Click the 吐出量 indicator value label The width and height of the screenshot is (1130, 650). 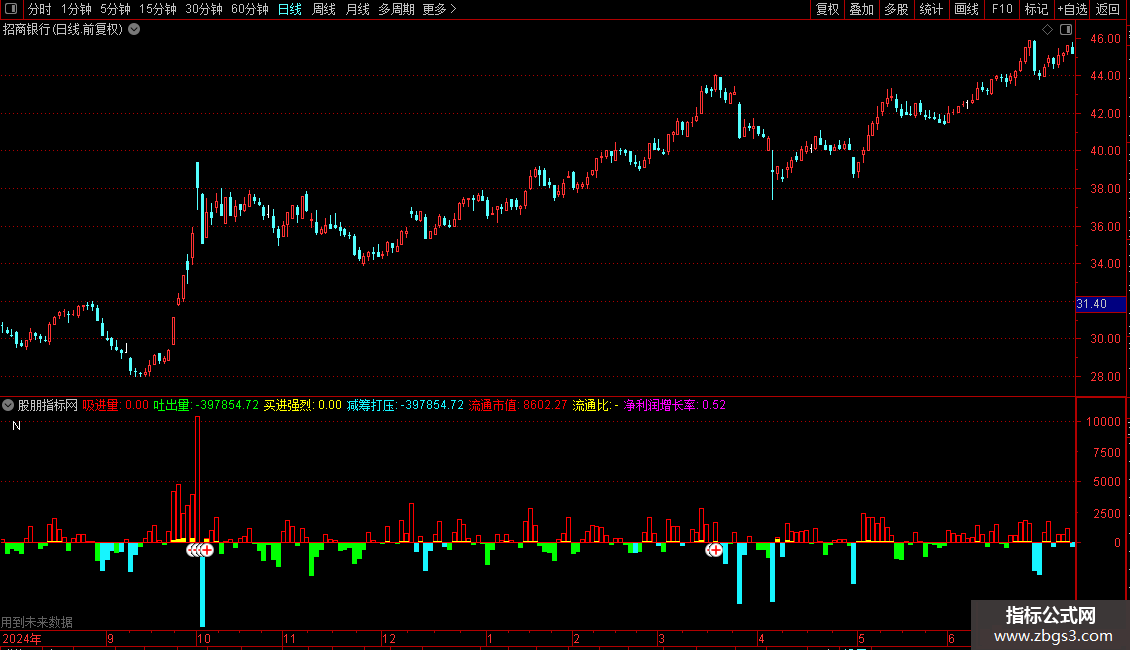[206, 405]
